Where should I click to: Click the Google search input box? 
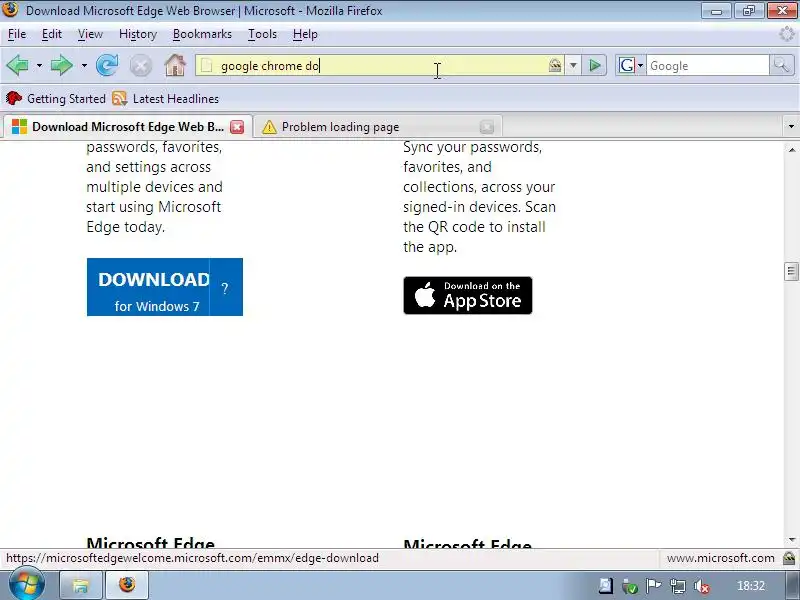click(x=707, y=66)
